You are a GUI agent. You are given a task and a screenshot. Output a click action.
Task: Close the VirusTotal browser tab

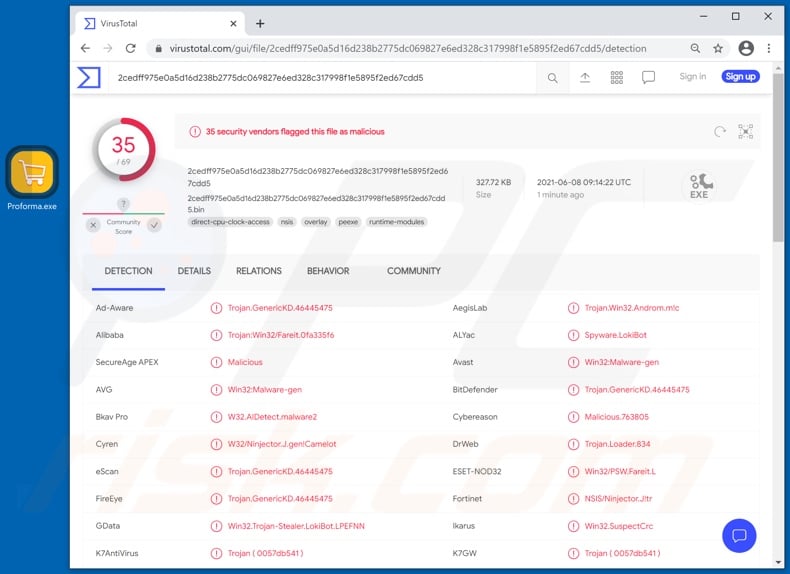coord(233,24)
